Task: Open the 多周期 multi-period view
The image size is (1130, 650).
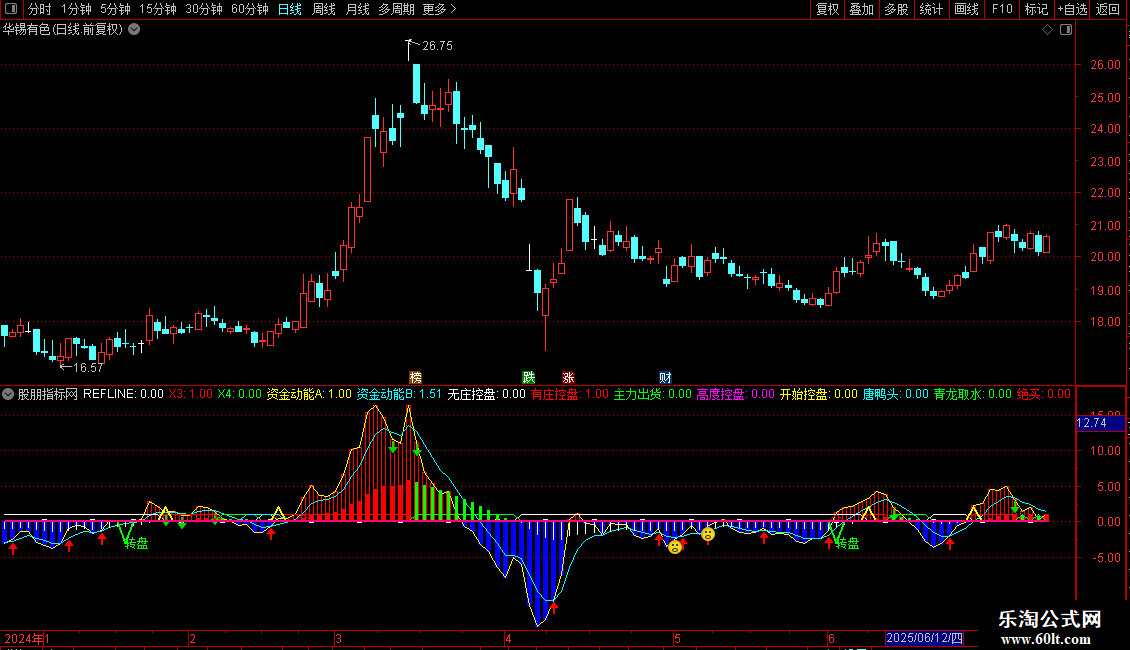Action: pos(396,9)
